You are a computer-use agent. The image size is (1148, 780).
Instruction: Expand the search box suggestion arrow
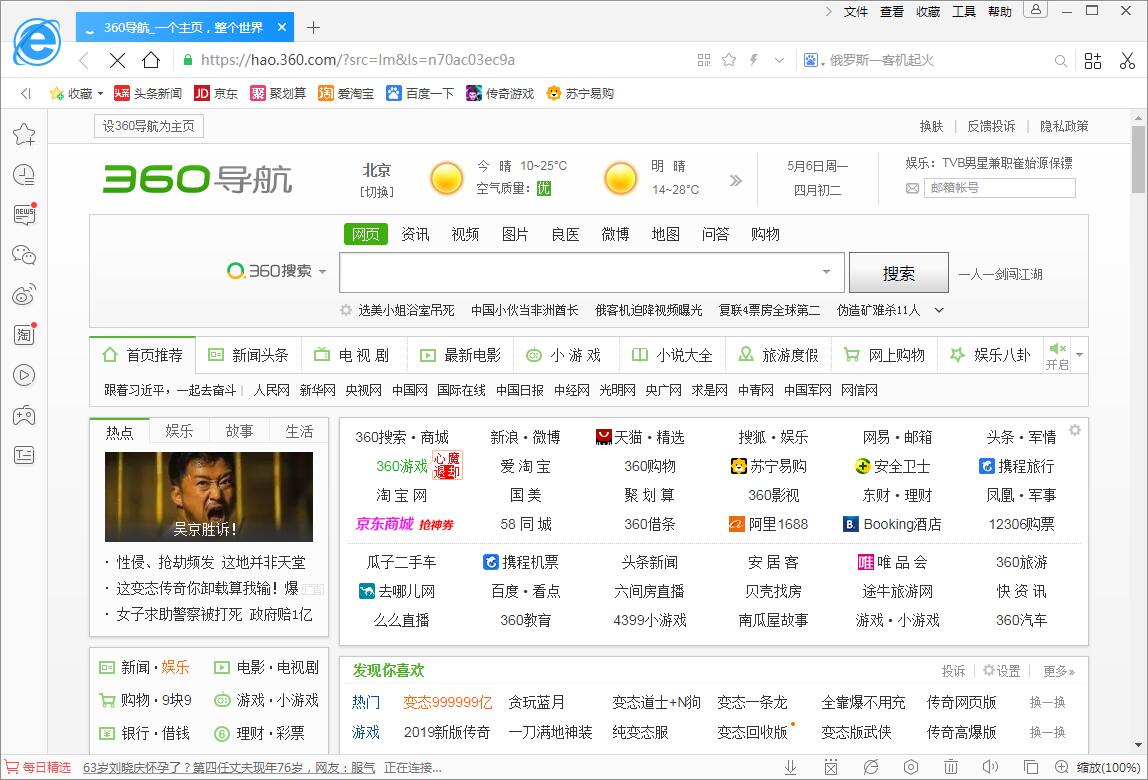pos(826,272)
